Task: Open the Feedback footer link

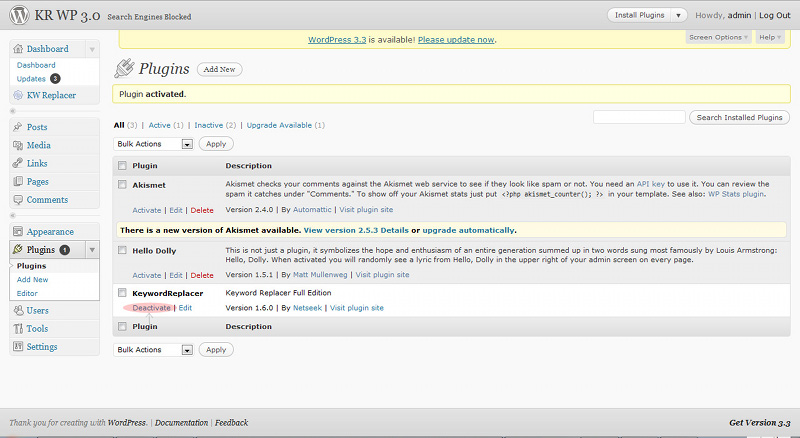Action: pos(231,423)
